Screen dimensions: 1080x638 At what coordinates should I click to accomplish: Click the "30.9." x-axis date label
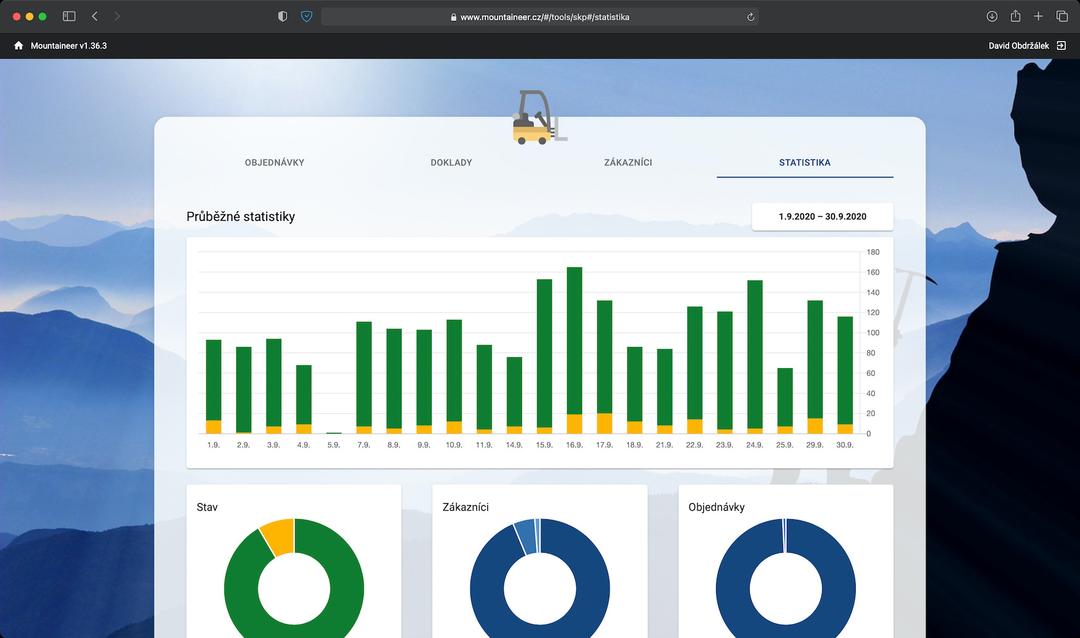click(845, 445)
